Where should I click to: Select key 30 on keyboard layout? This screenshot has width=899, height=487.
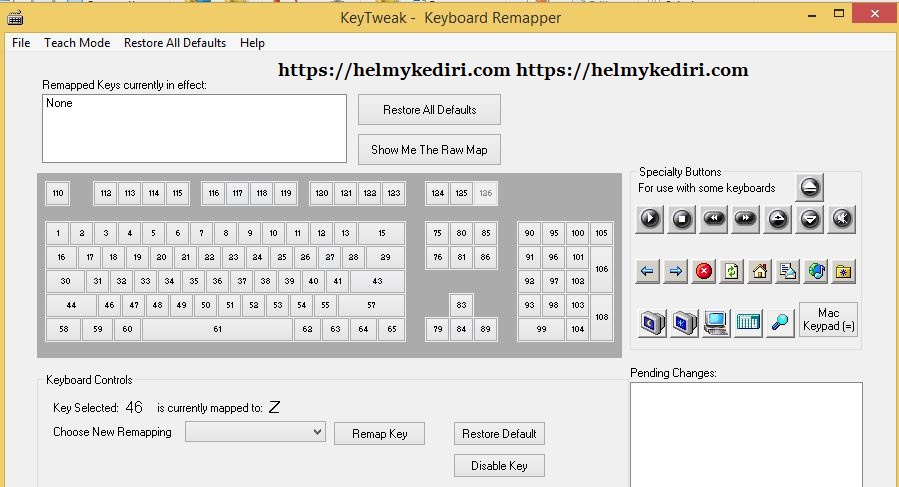tap(65, 281)
